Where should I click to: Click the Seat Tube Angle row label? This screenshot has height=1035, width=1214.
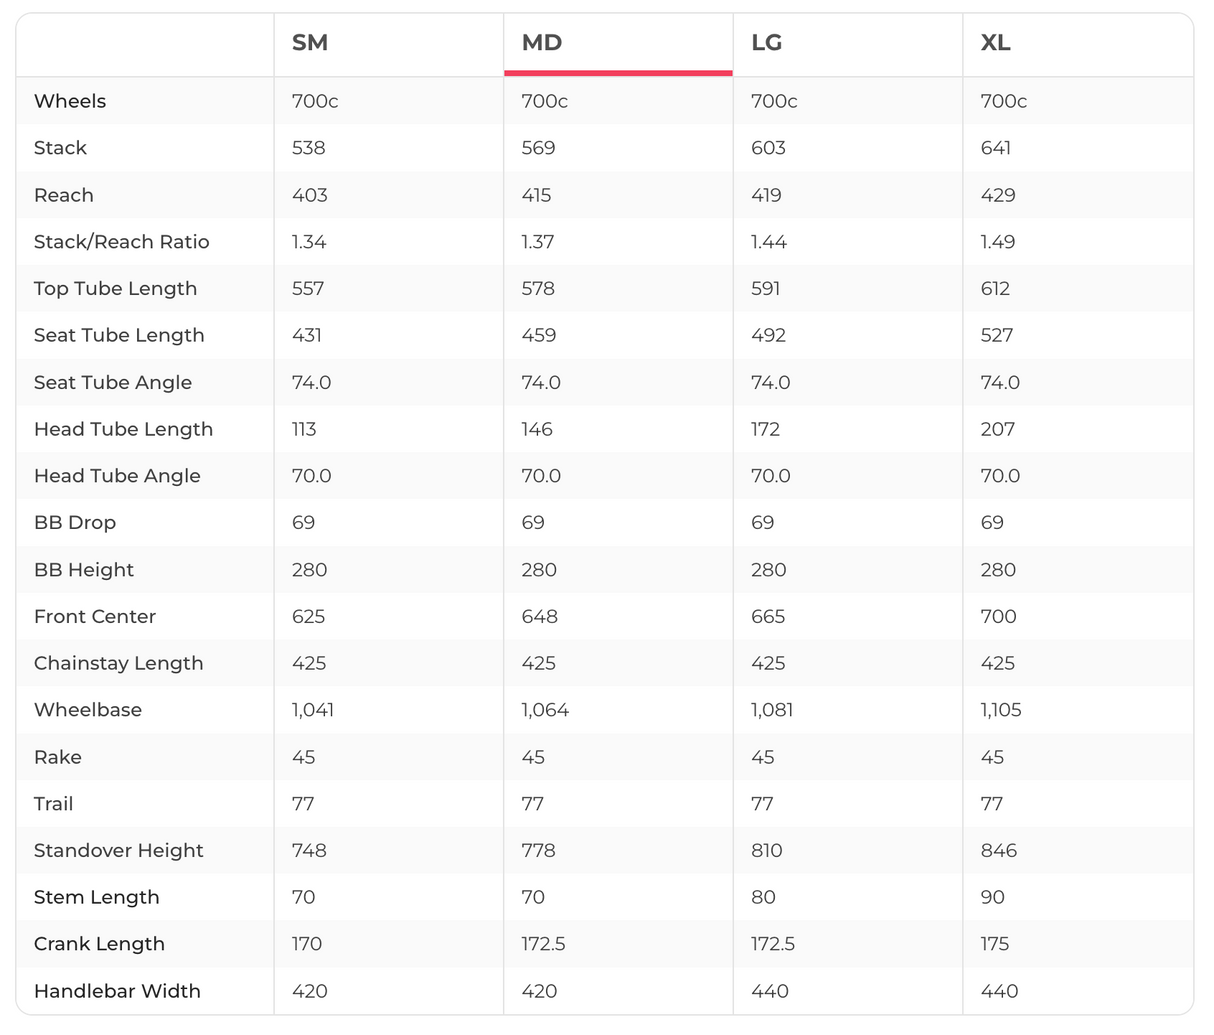(x=113, y=383)
